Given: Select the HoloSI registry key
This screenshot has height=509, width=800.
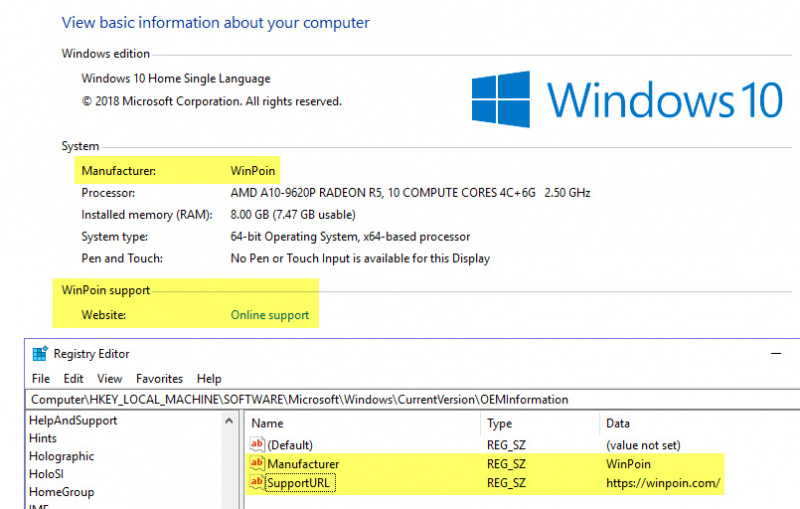Looking at the screenshot, I should (46, 474).
